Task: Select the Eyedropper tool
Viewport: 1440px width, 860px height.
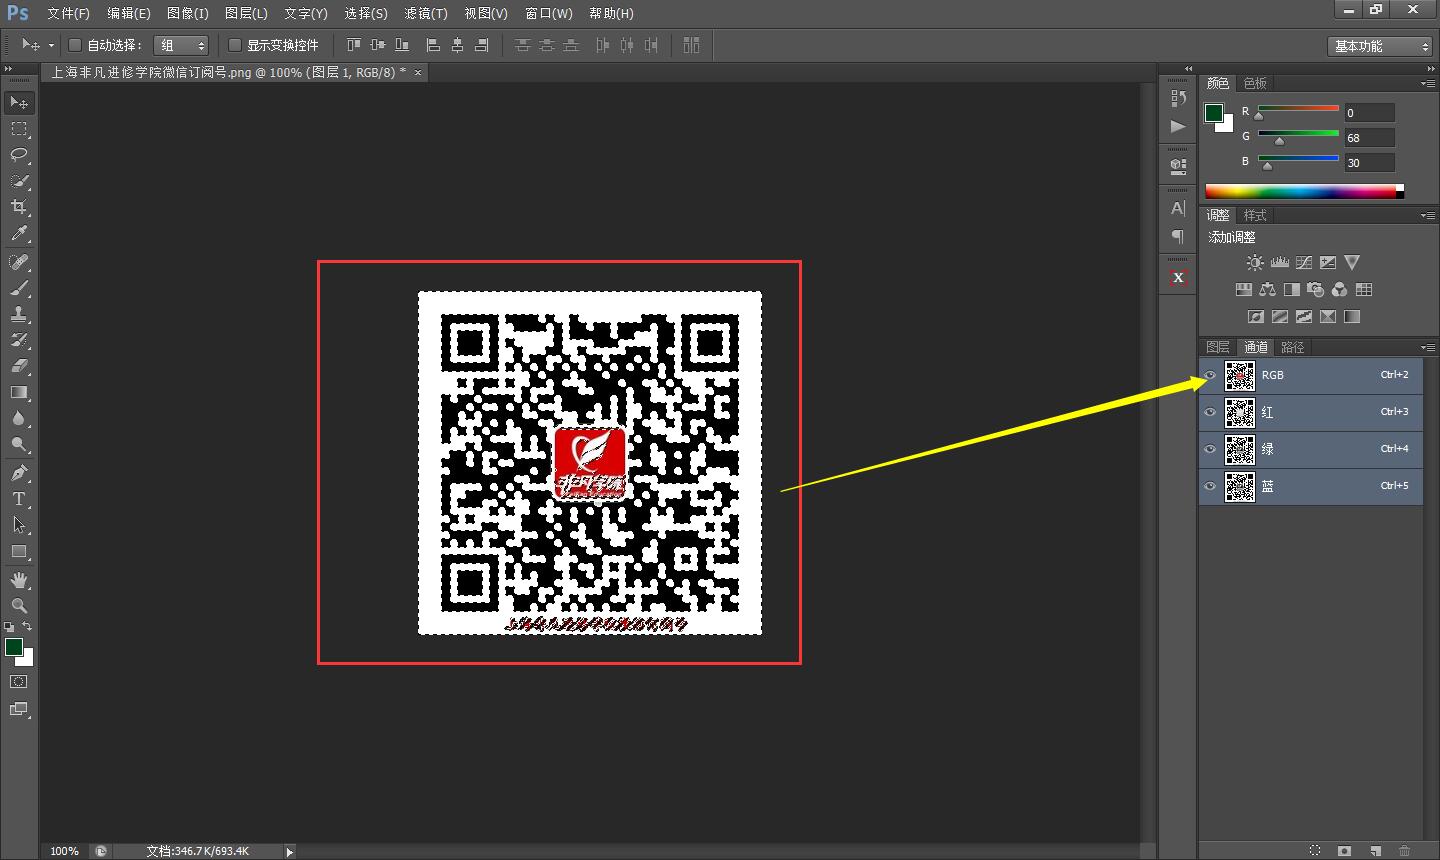Action: pos(19,234)
